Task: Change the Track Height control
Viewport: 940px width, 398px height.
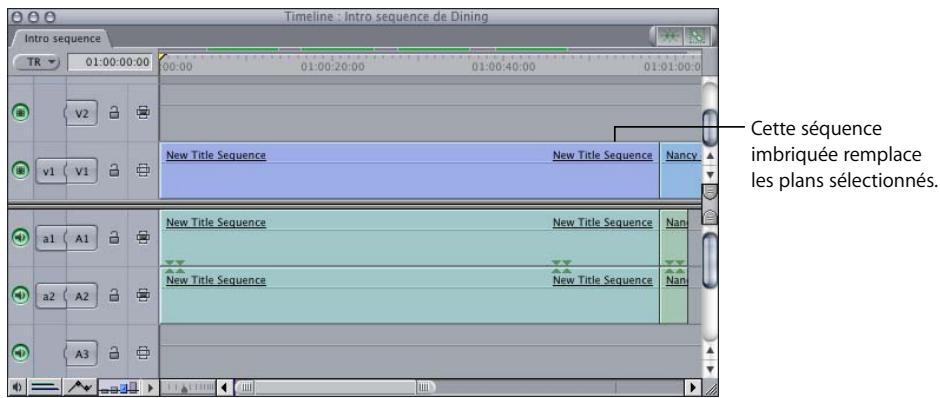Action: pos(119,387)
